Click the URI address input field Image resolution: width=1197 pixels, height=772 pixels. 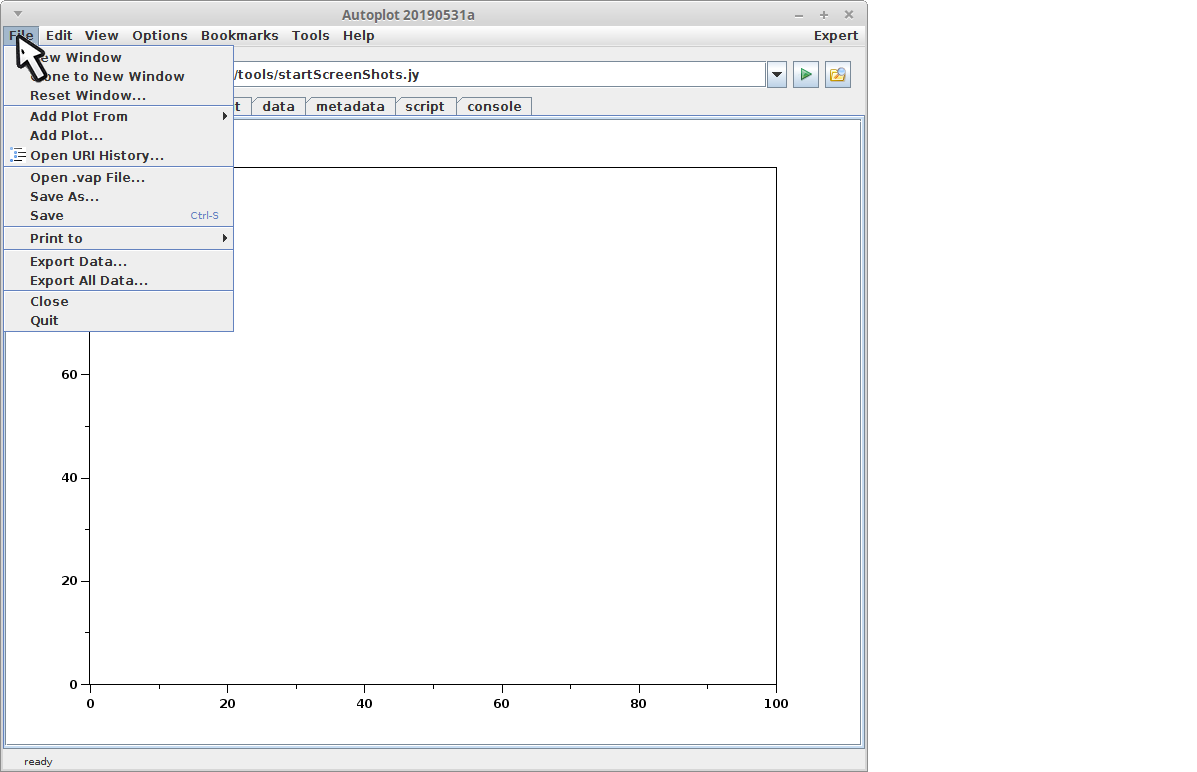[499, 75]
